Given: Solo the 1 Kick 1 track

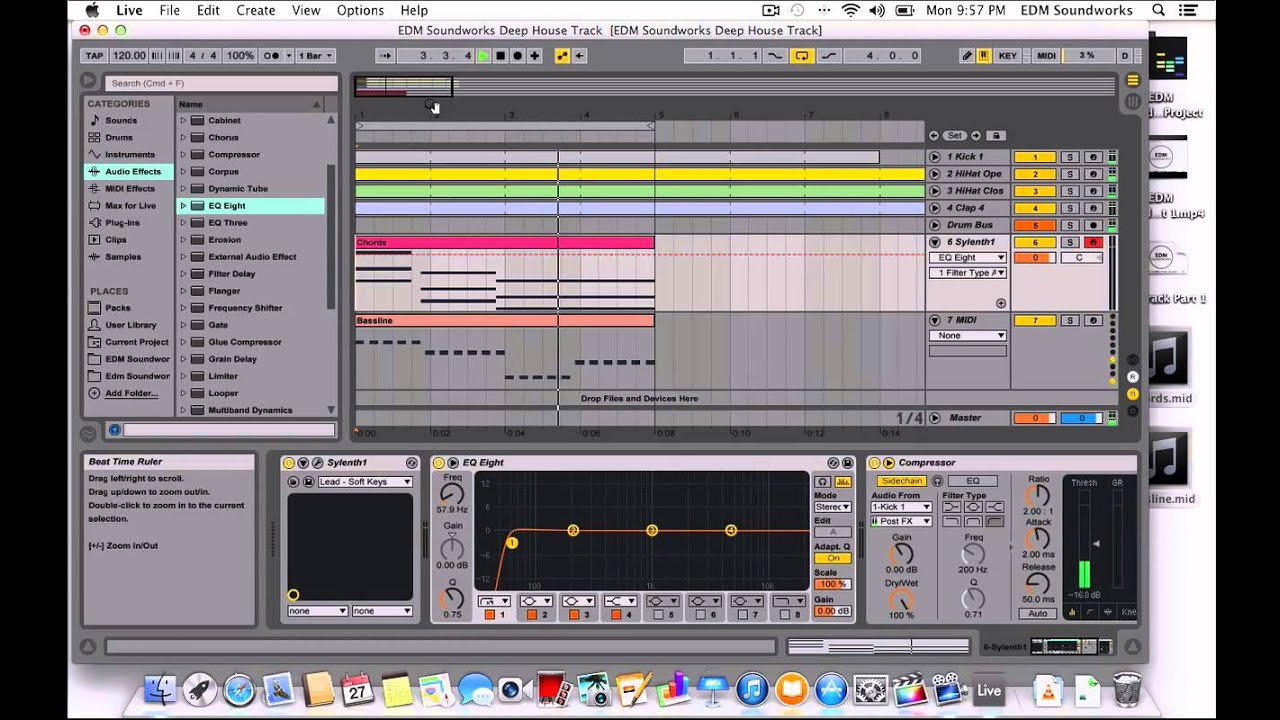Looking at the screenshot, I should pyautogui.click(x=1069, y=157).
